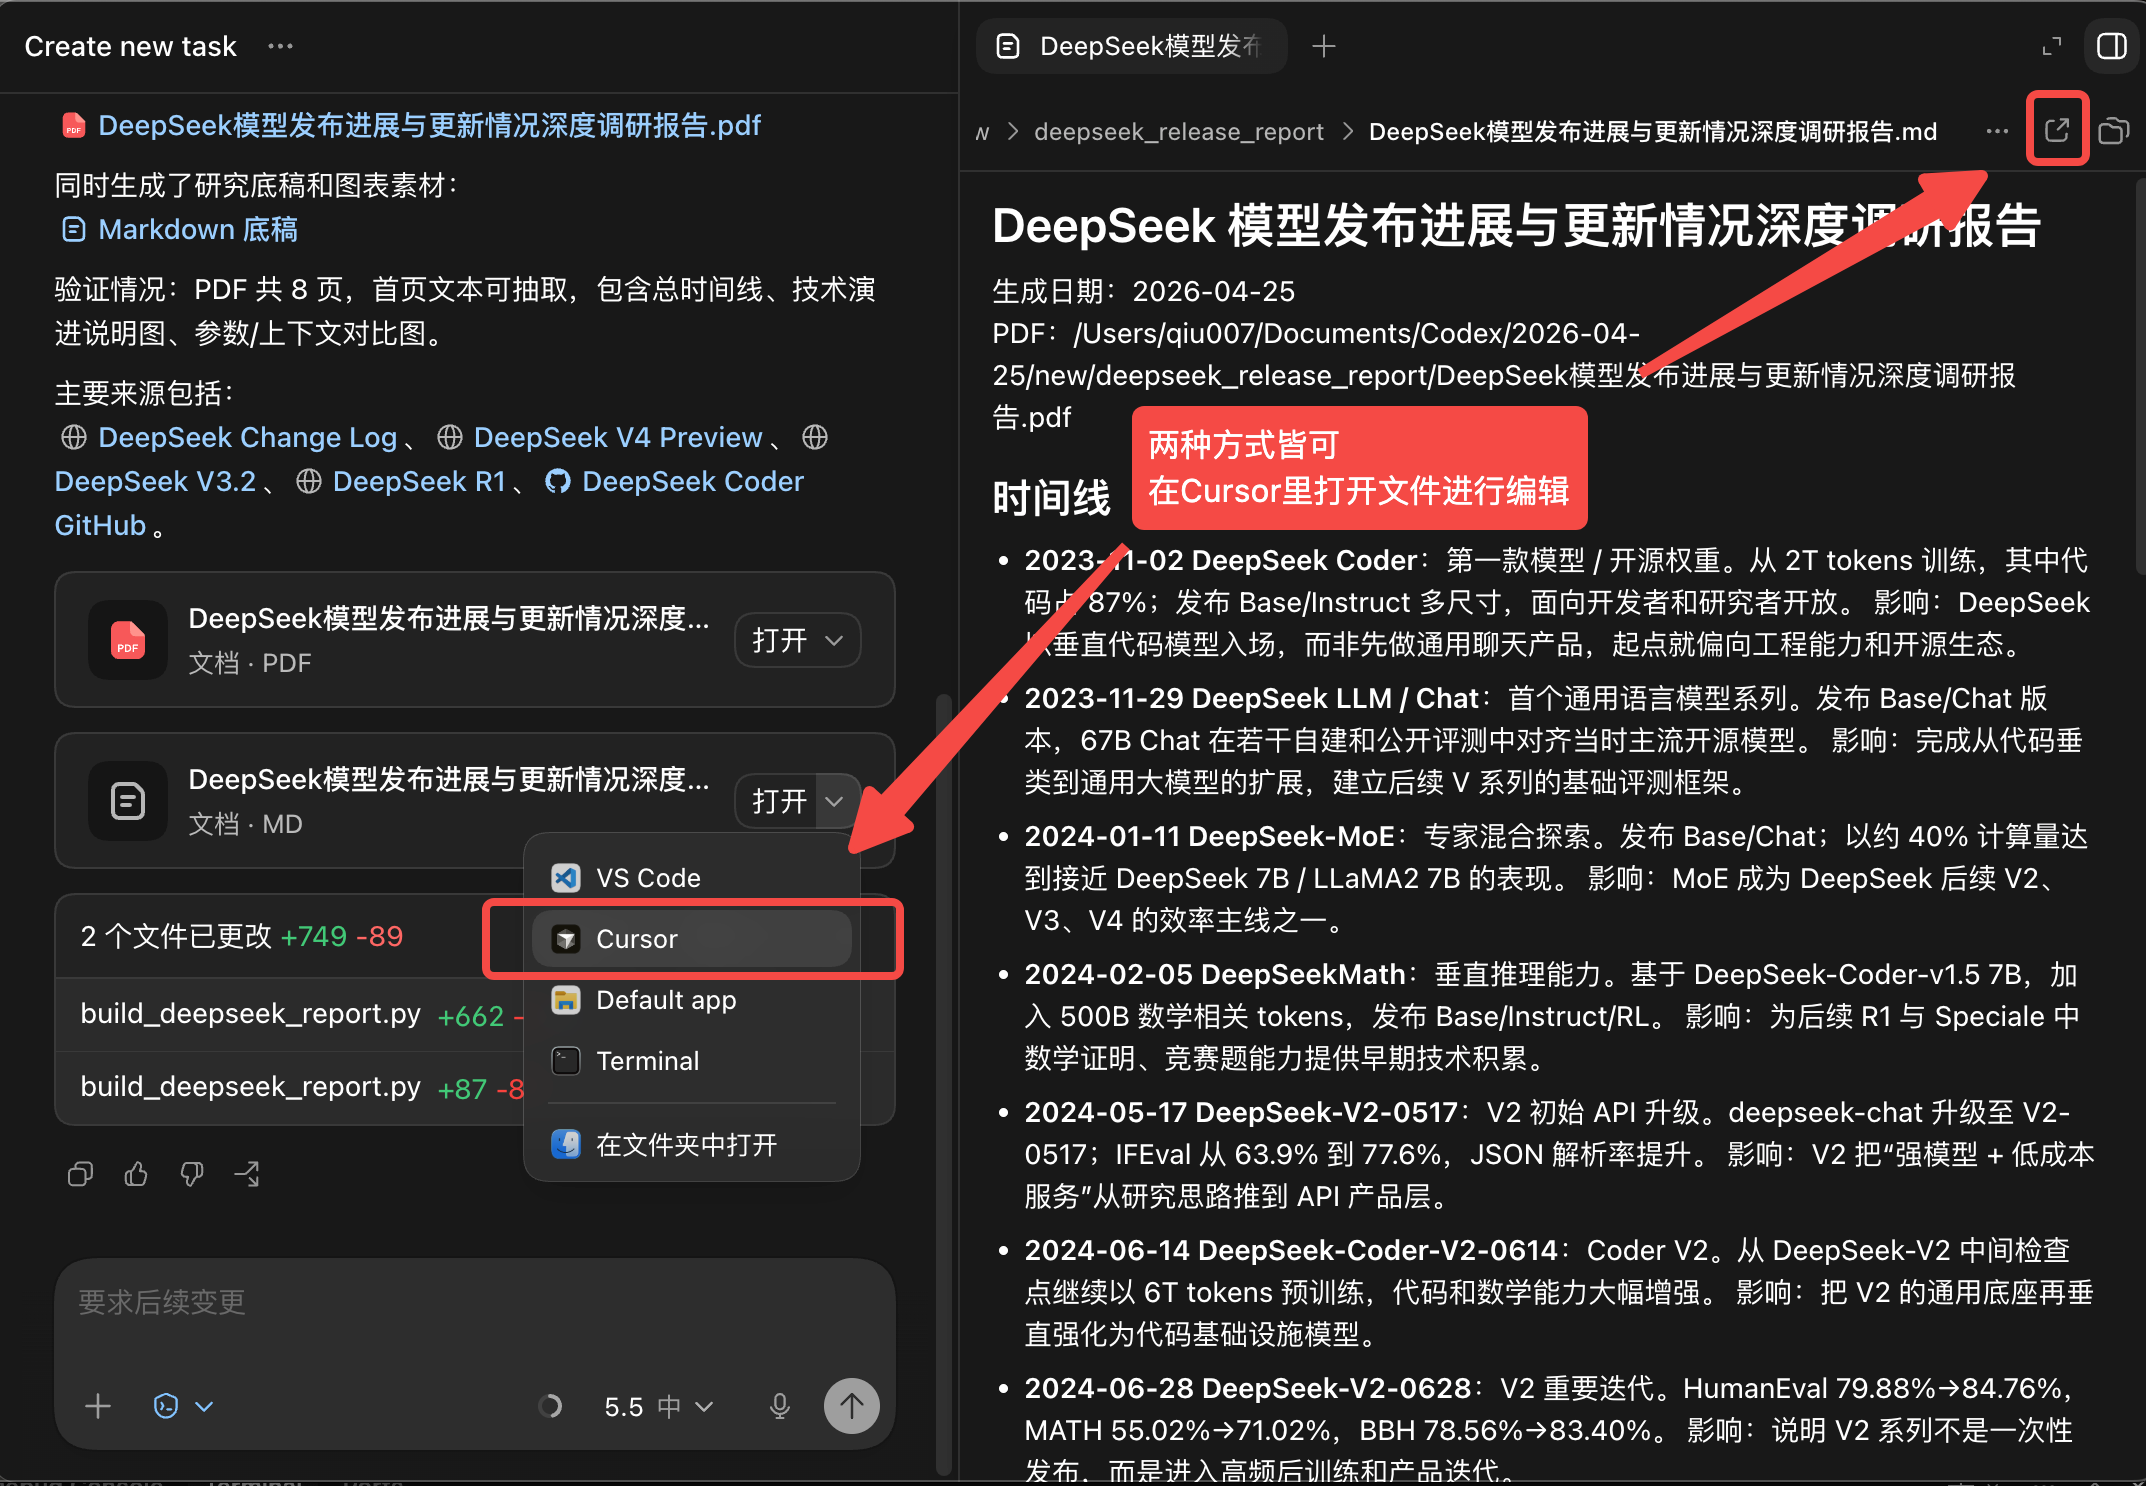Choose Default app in open-with menu

pyautogui.click(x=692, y=1000)
